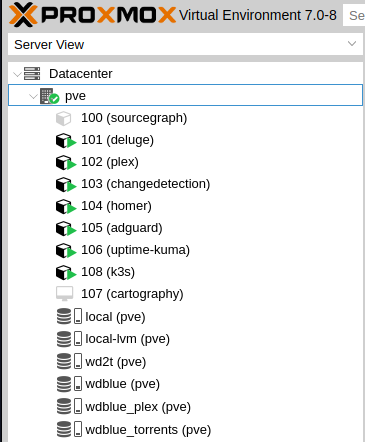365x442 pixels.
Task: Click the pve node status icon
Action: [x=49, y=96]
